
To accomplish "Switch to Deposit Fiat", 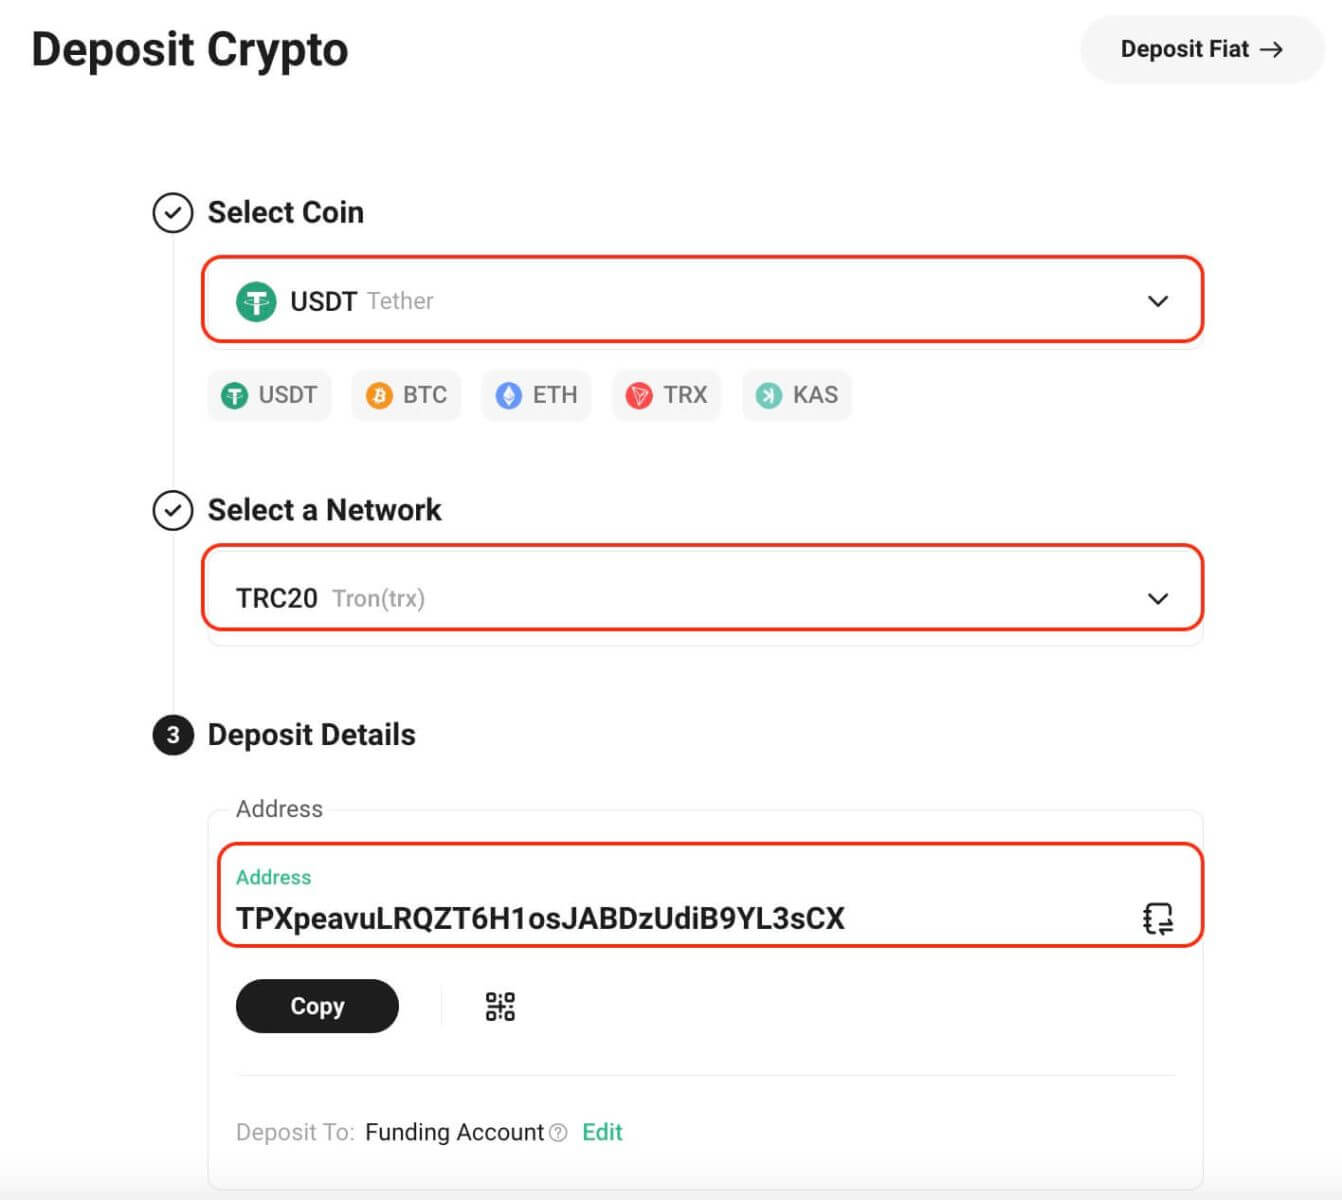I will tap(1200, 48).
